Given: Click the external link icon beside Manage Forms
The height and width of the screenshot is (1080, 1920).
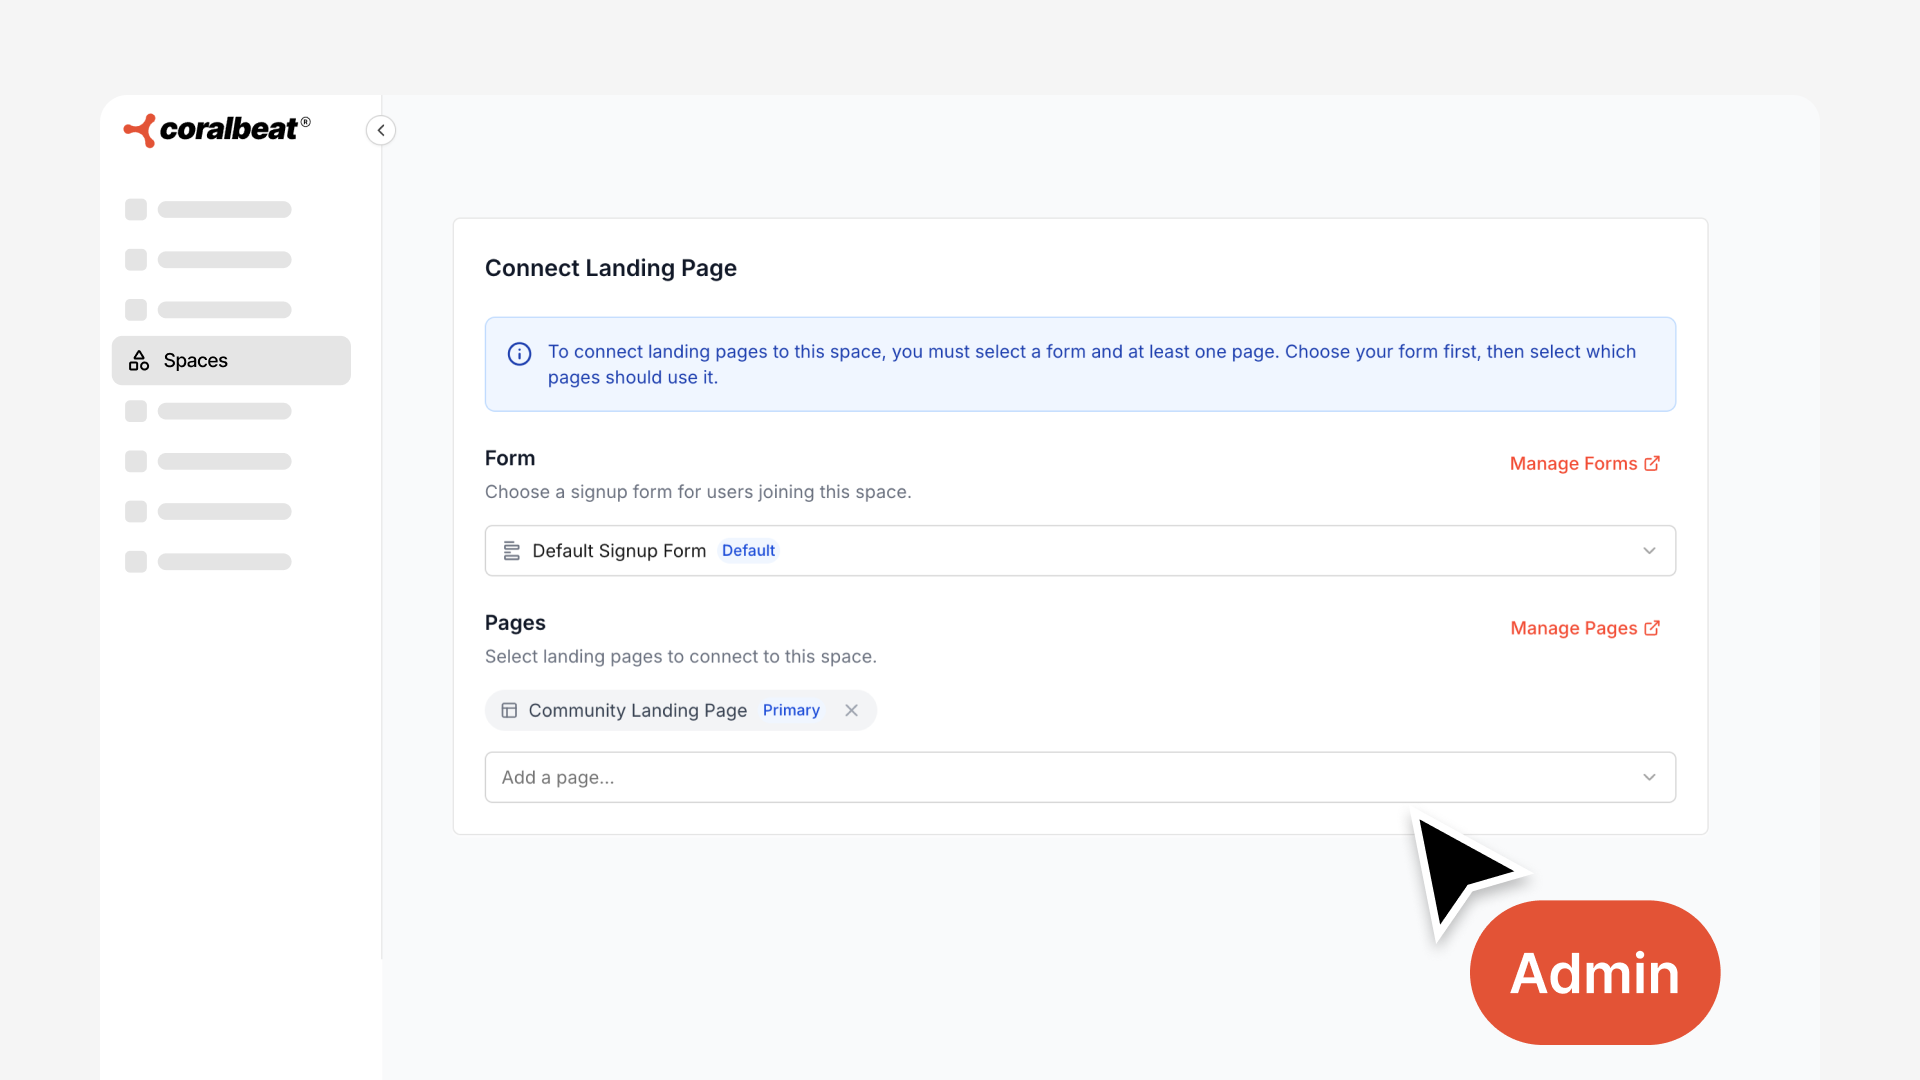Looking at the screenshot, I should pos(1652,463).
